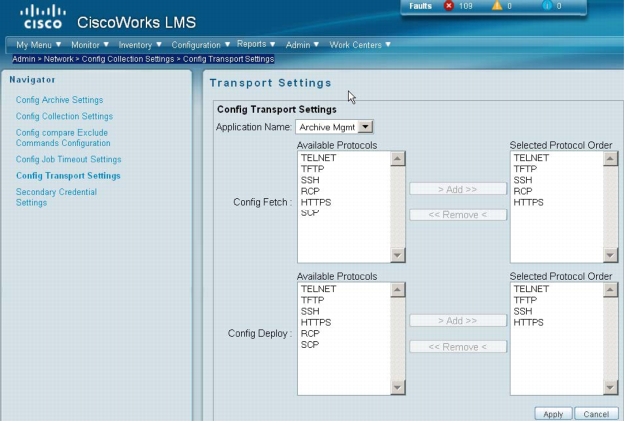Select TELNET in Config Deploy available protocols
Viewport: 626px width, 423px height.
319,289
